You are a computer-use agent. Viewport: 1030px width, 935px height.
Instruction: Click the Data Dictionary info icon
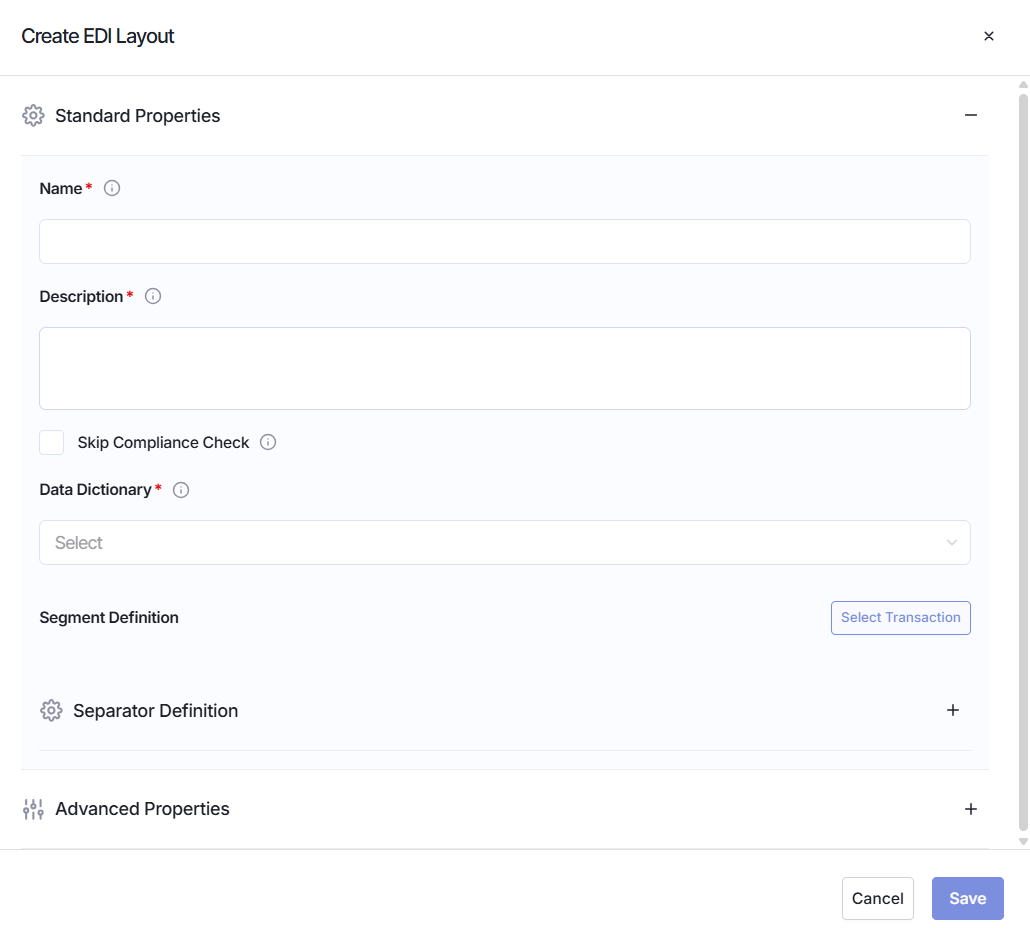tap(181, 490)
